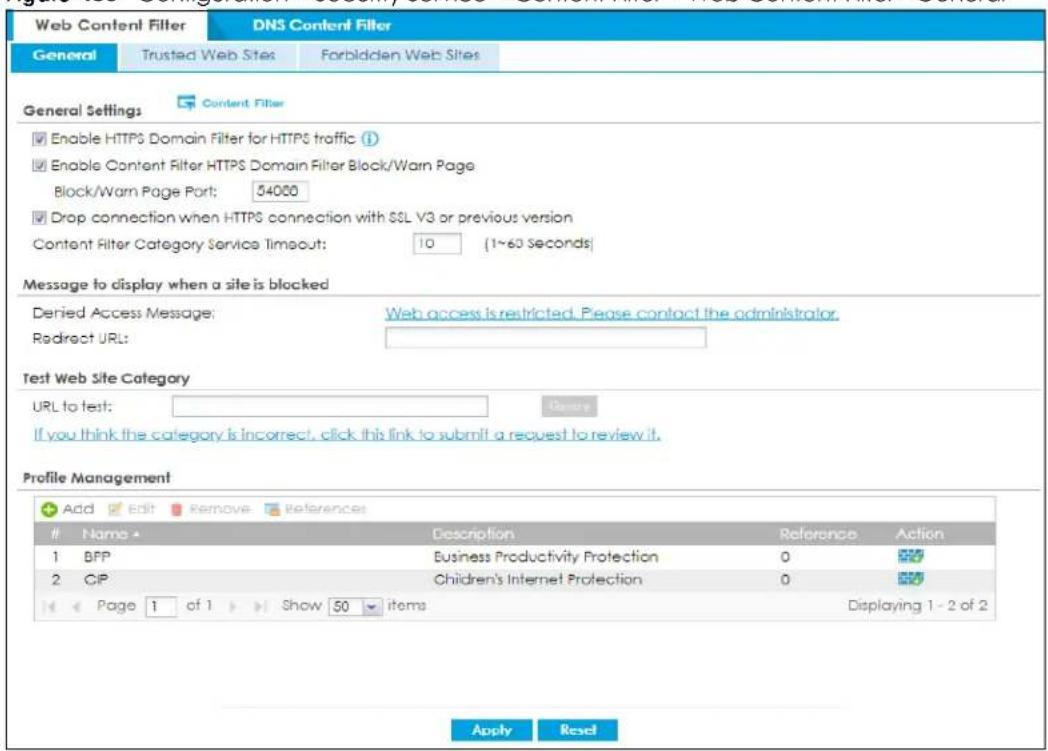Open the Trusted Web Sites sub-tab
1048x751 pixels.
[208, 55]
